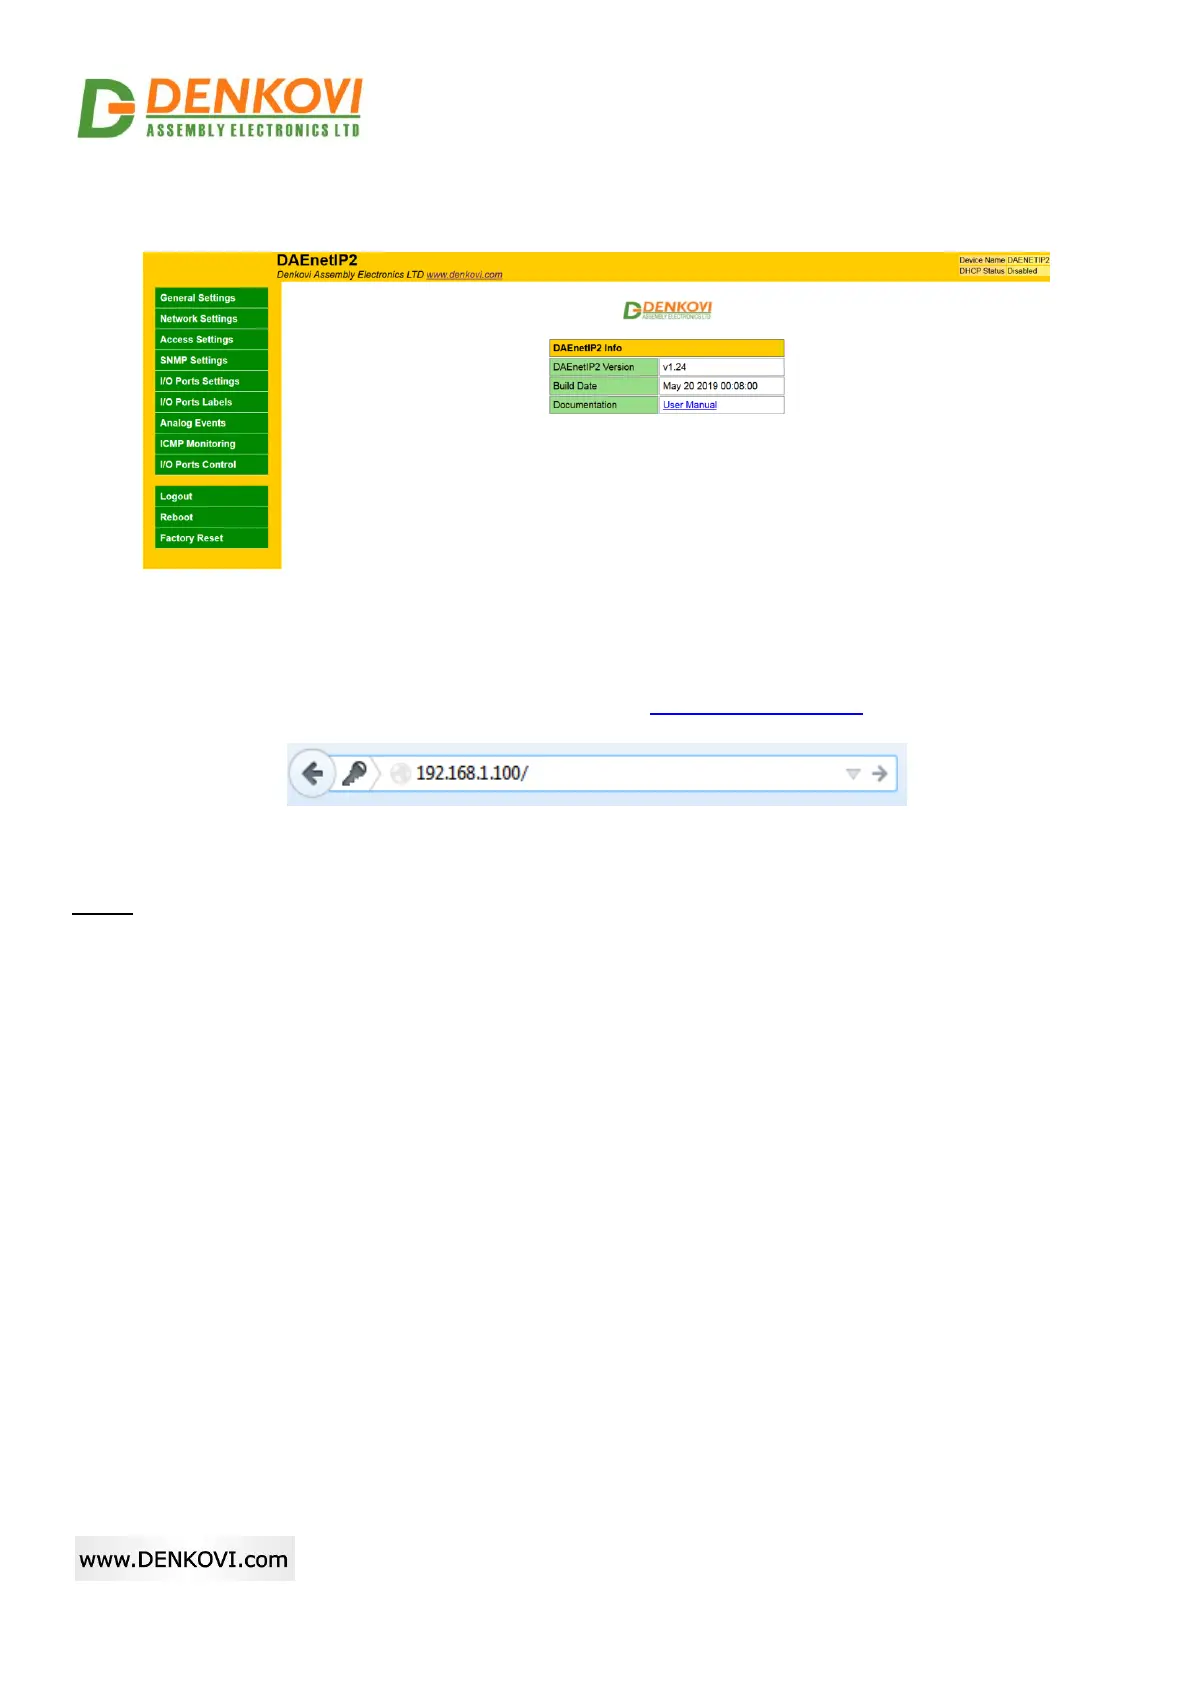Image resolution: width=1191 pixels, height=1684 pixels.
Task: Click the small Denkovi logo in web page
Action: tap(667, 310)
